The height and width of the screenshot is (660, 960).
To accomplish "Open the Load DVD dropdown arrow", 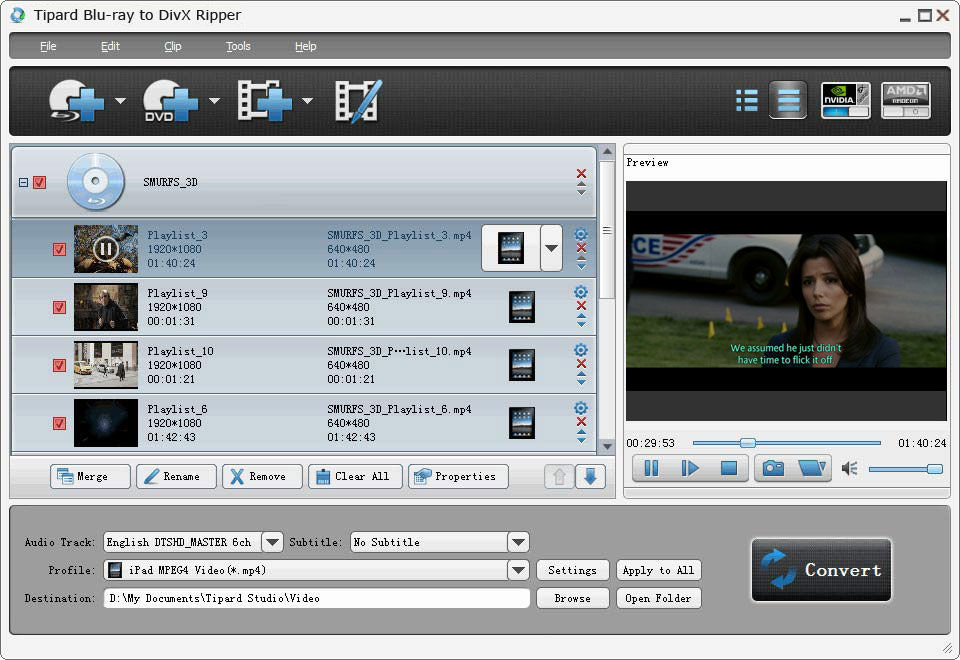I will [x=214, y=100].
